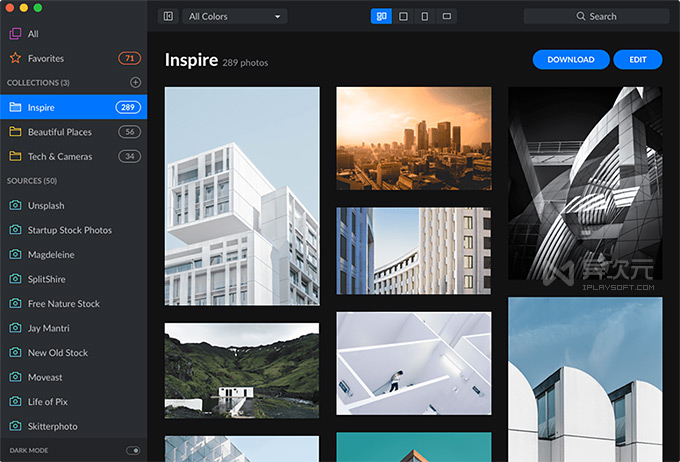Select the All photos item
Screen dimensions: 680x462
point(33,34)
